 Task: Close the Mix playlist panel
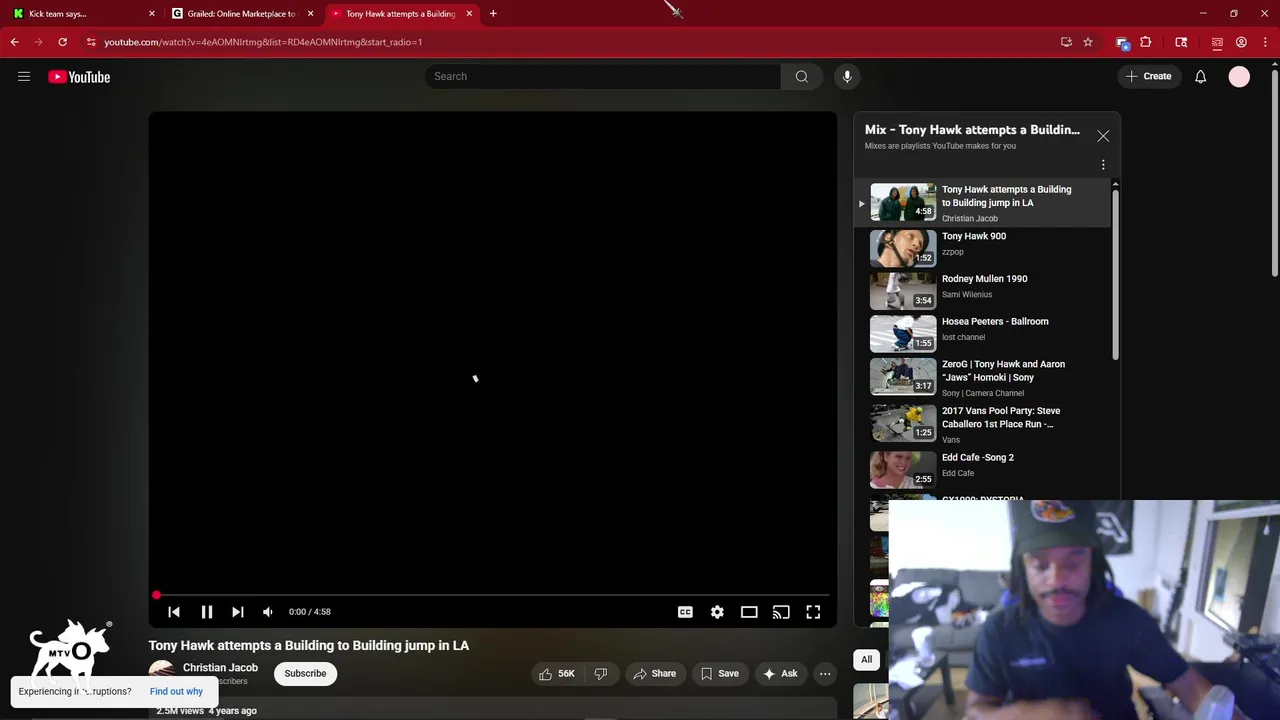click(1103, 136)
